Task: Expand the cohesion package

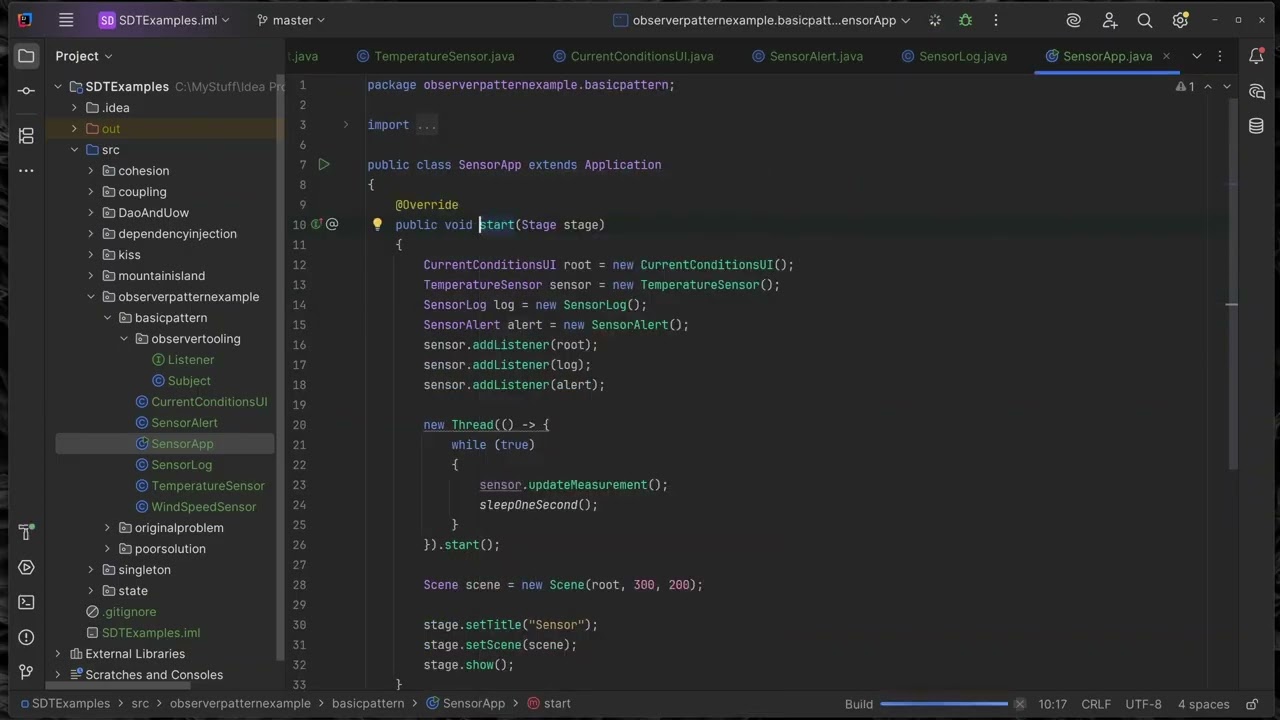Action: click(x=91, y=171)
